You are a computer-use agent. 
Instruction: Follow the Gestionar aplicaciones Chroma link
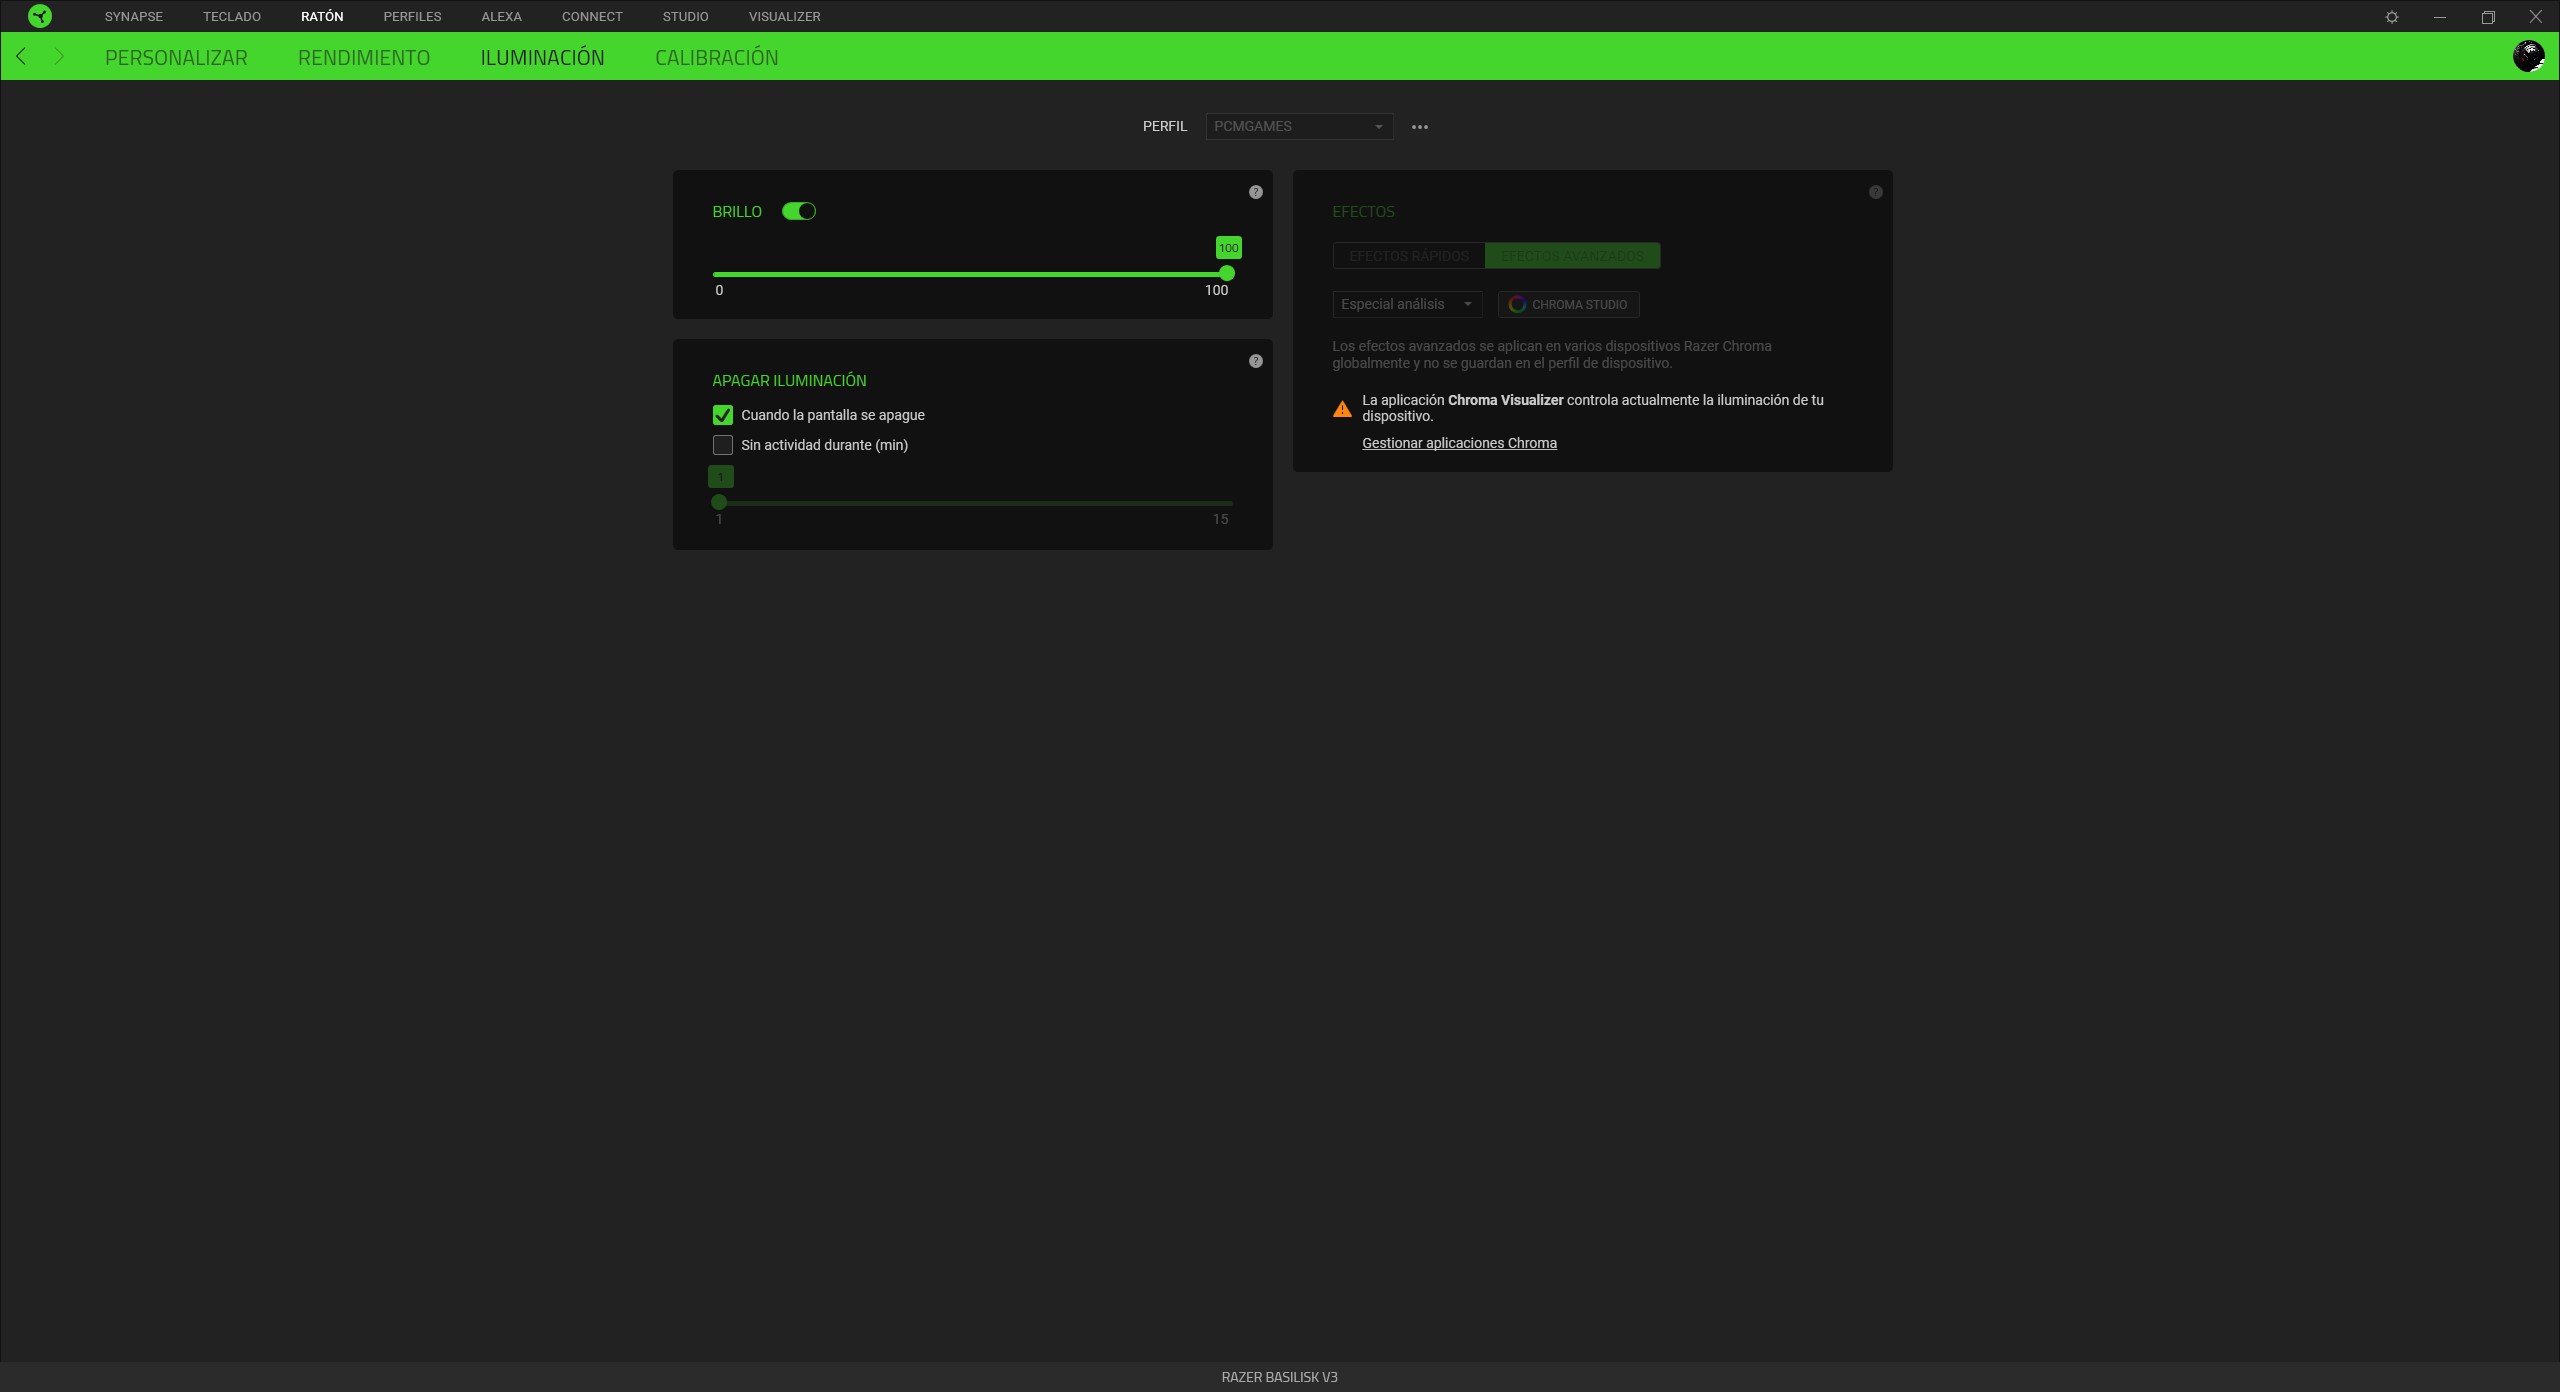1459,443
